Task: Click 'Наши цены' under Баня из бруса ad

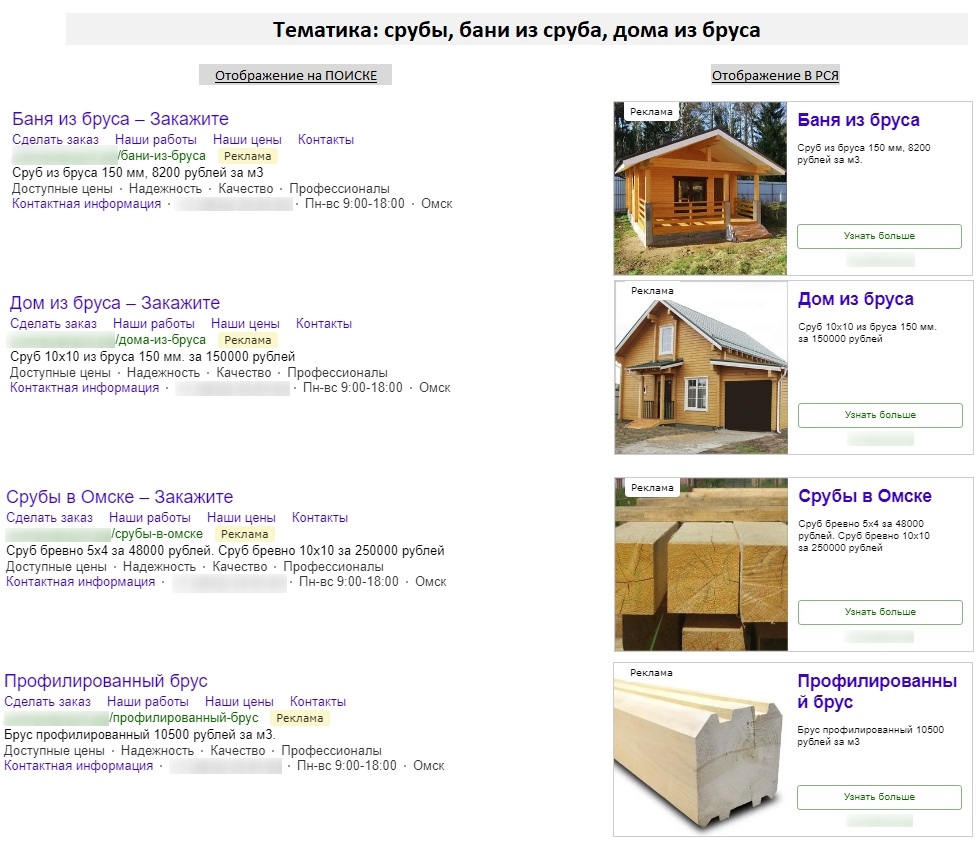Action: coord(247,140)
